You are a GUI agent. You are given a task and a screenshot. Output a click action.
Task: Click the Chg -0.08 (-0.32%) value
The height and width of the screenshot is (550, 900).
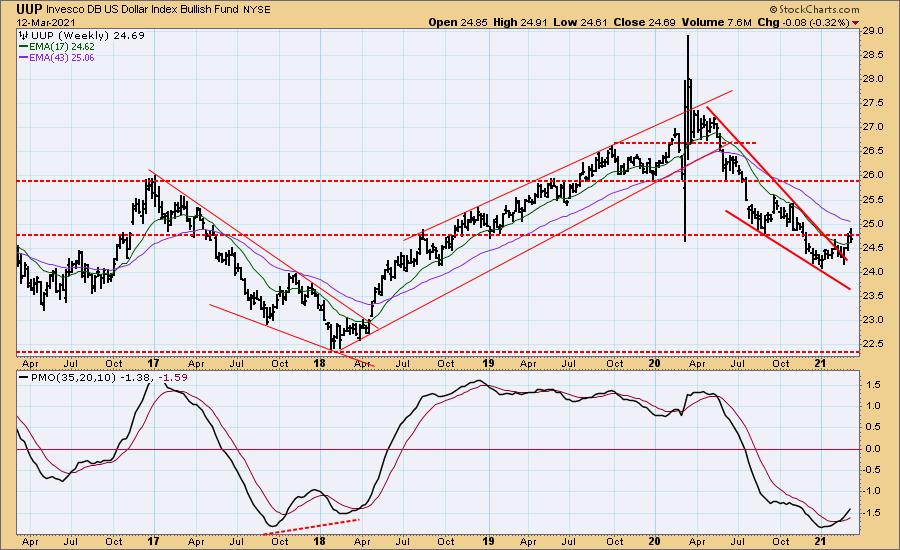point(803,22)
